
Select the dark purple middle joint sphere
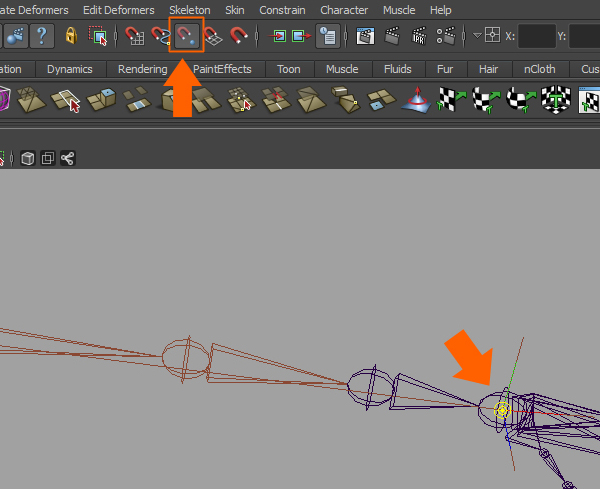click(x=370, y=386)
